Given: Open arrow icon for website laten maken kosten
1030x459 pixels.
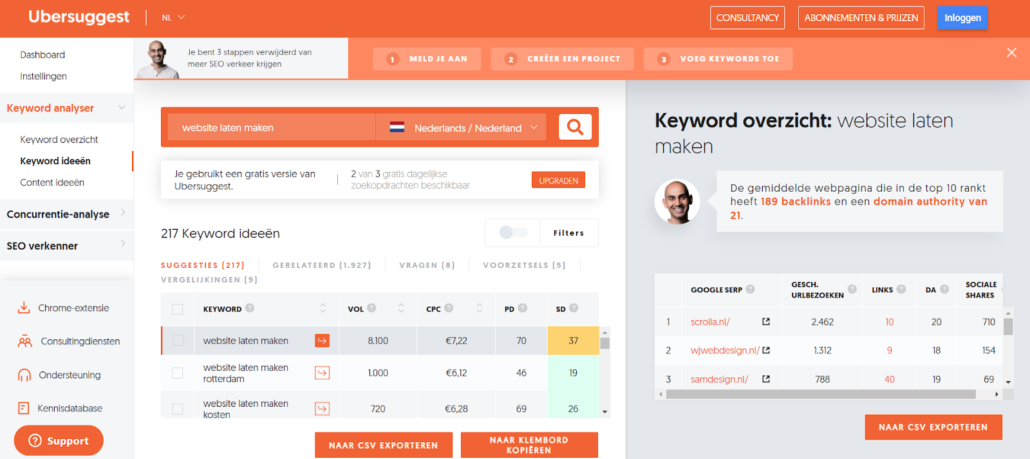Looking at the screenshot, I should pos(322,408).
